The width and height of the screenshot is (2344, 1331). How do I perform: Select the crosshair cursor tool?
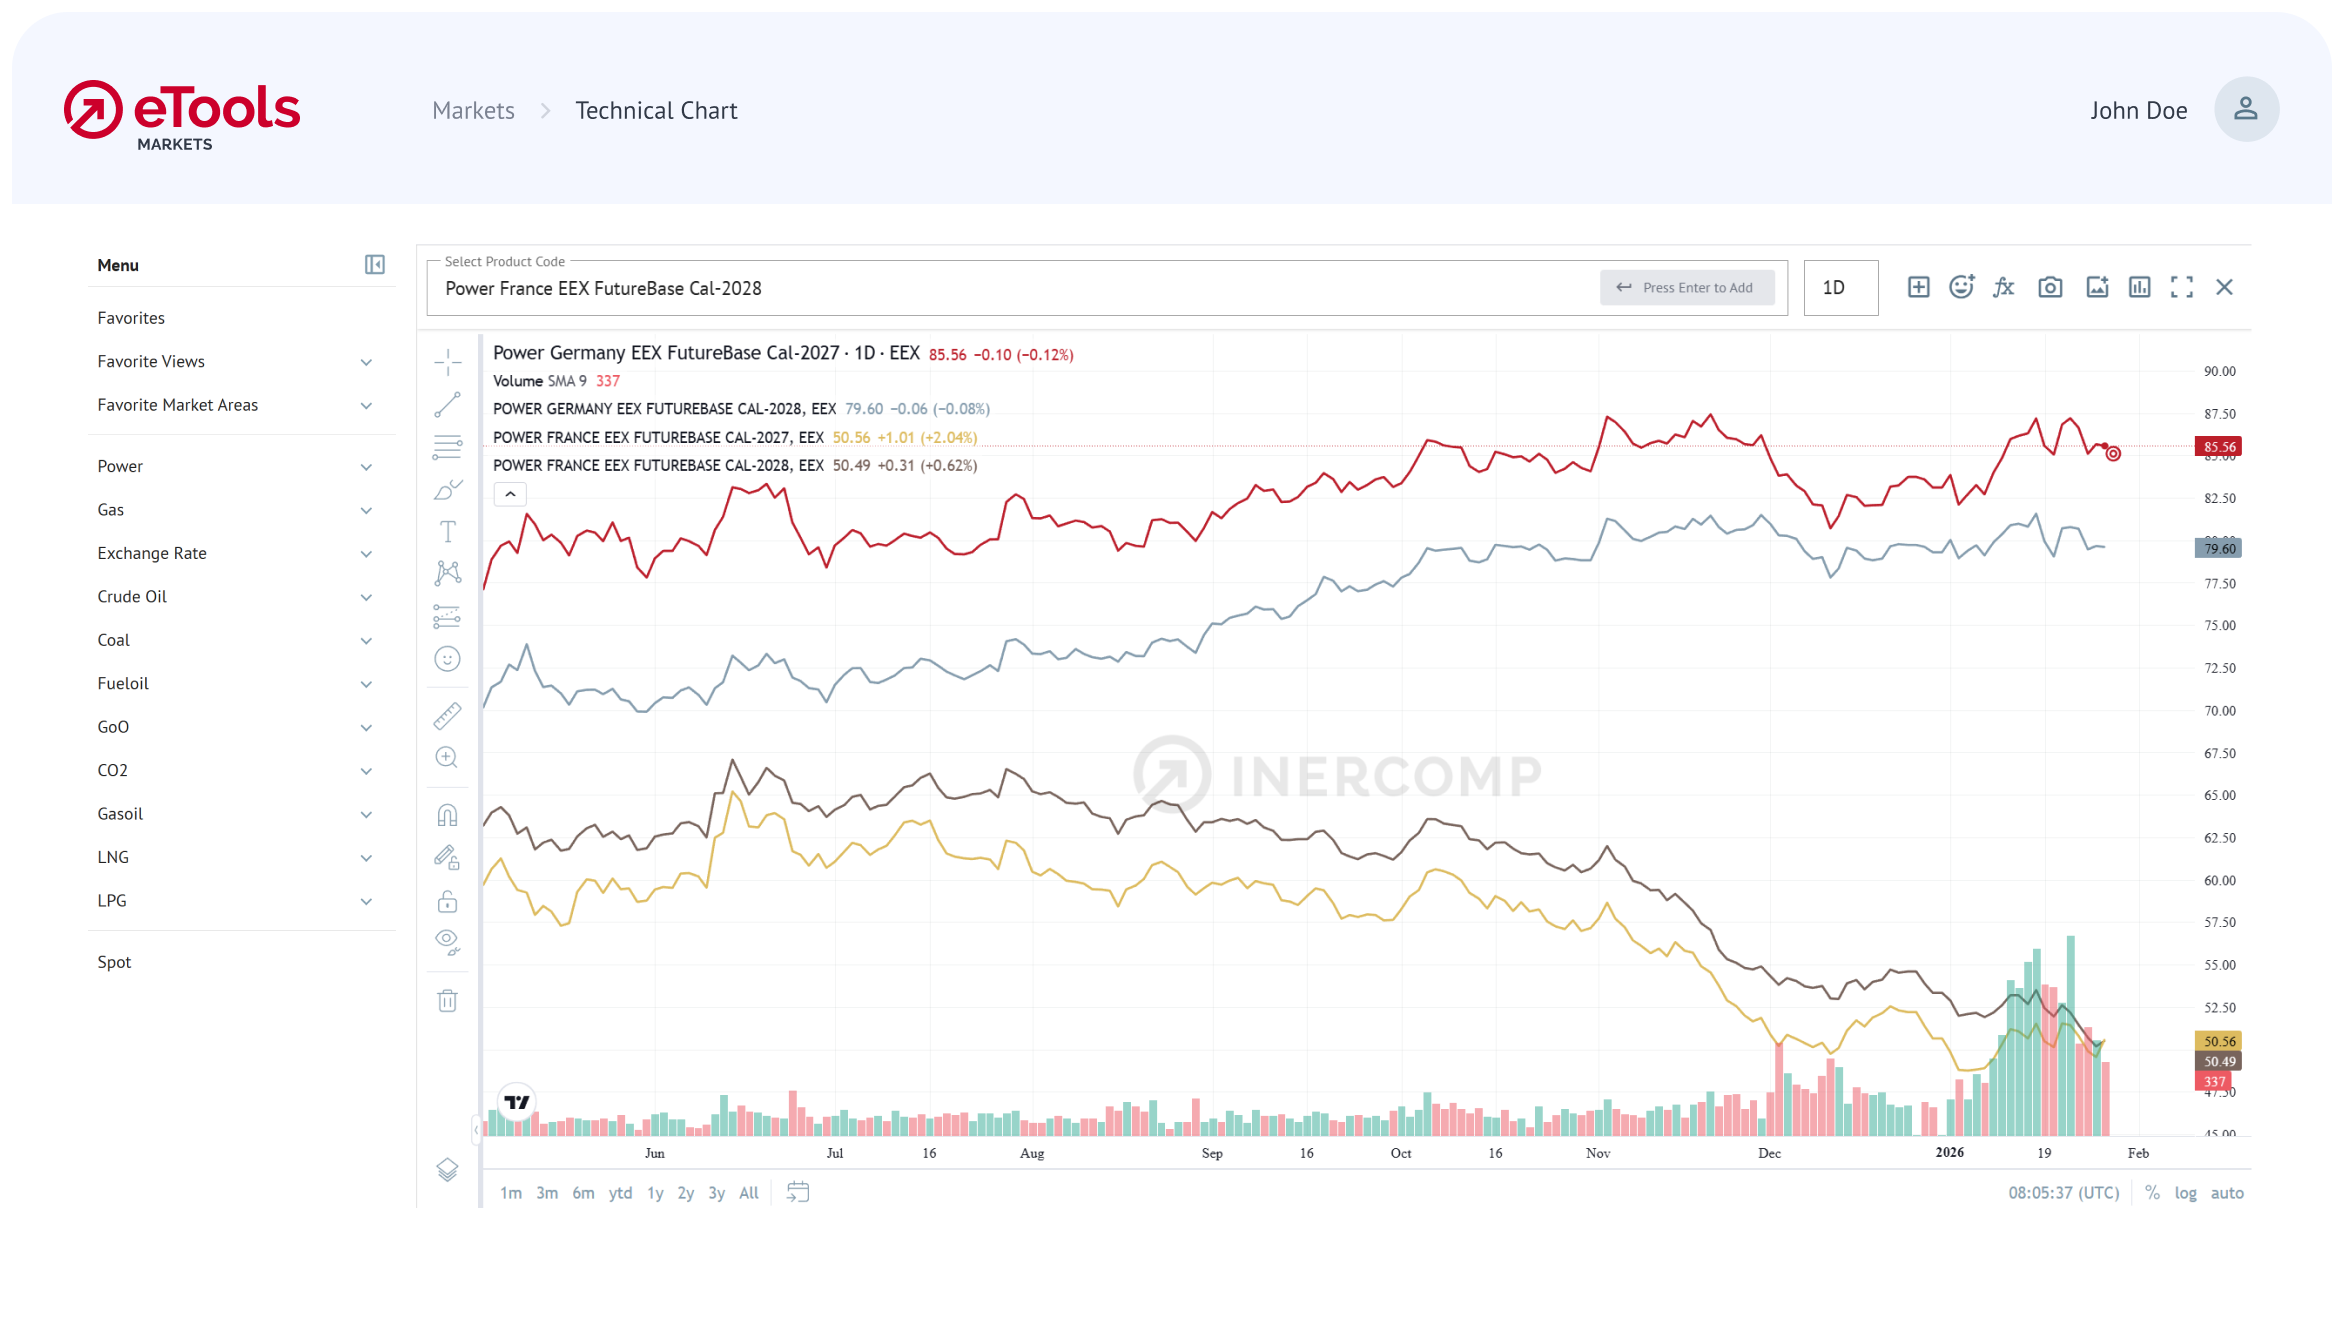[447, 362]
